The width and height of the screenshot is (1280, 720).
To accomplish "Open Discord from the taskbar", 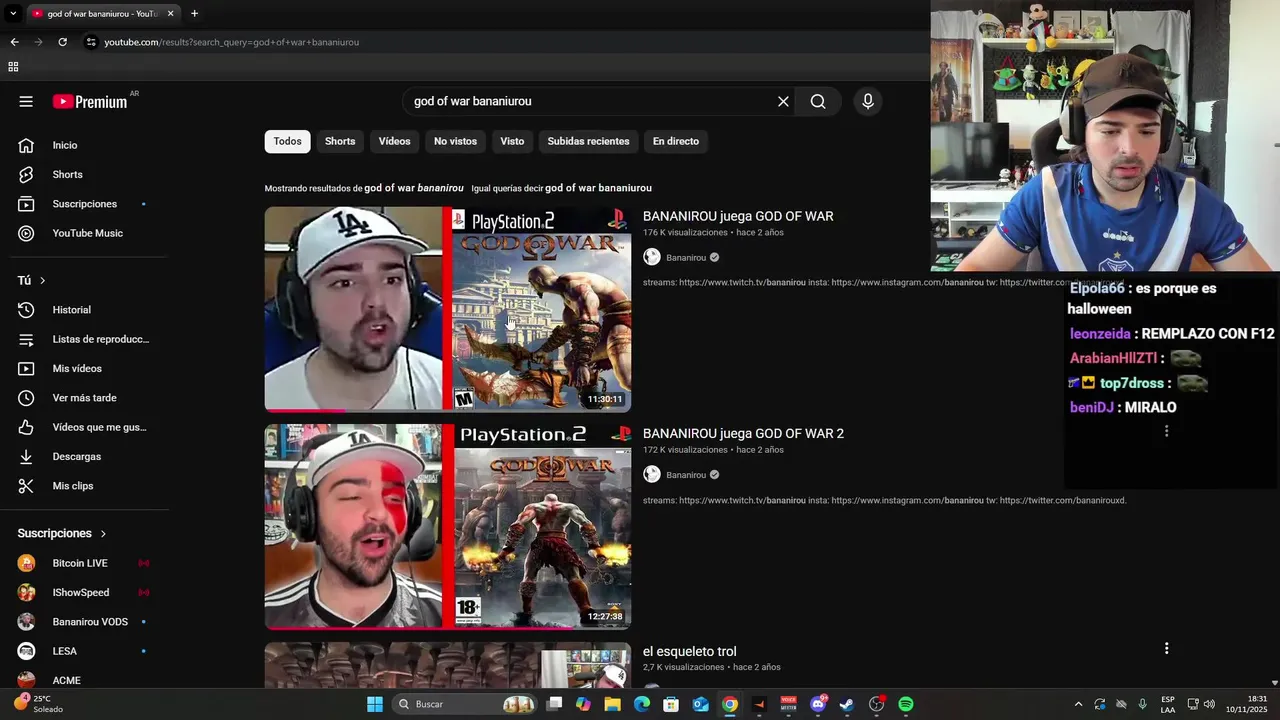I will click(818, 704).
